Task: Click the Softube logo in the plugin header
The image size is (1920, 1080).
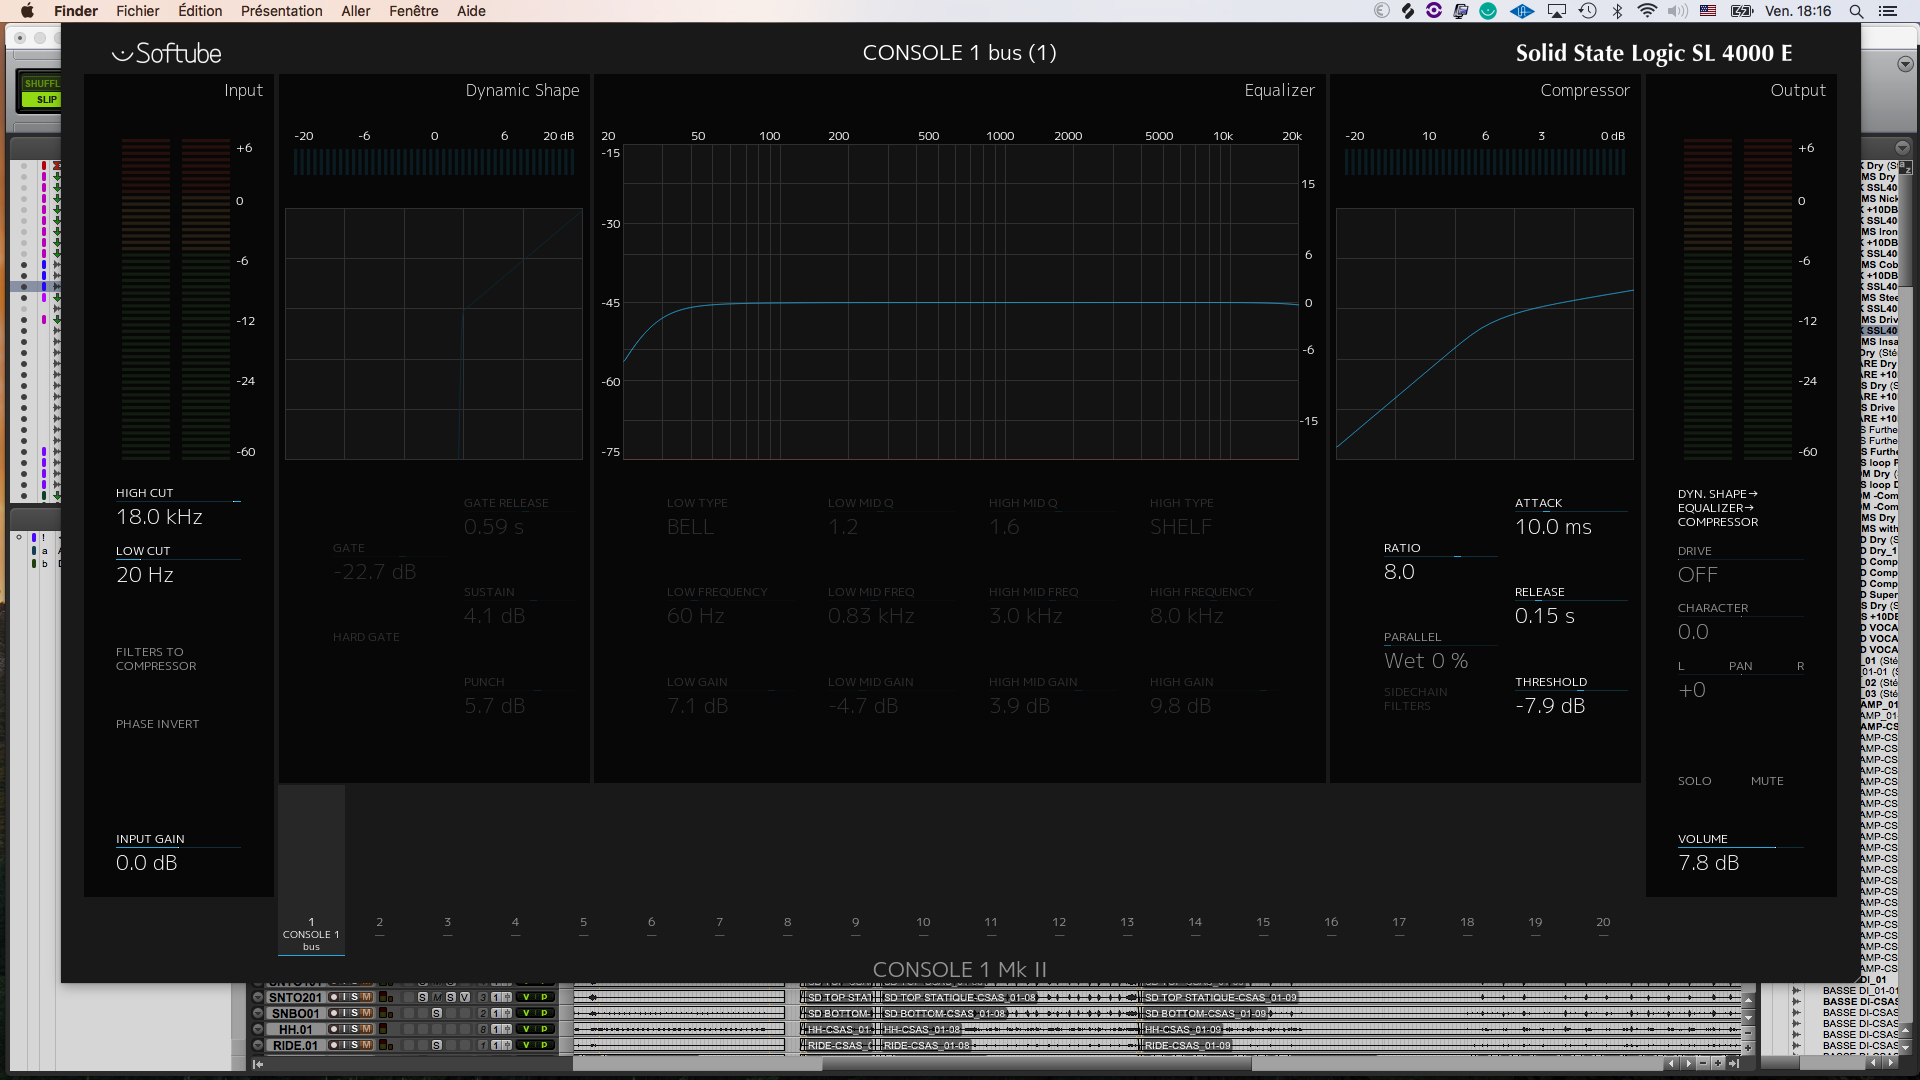Action: pyautogui.click(x=166, y=53)
